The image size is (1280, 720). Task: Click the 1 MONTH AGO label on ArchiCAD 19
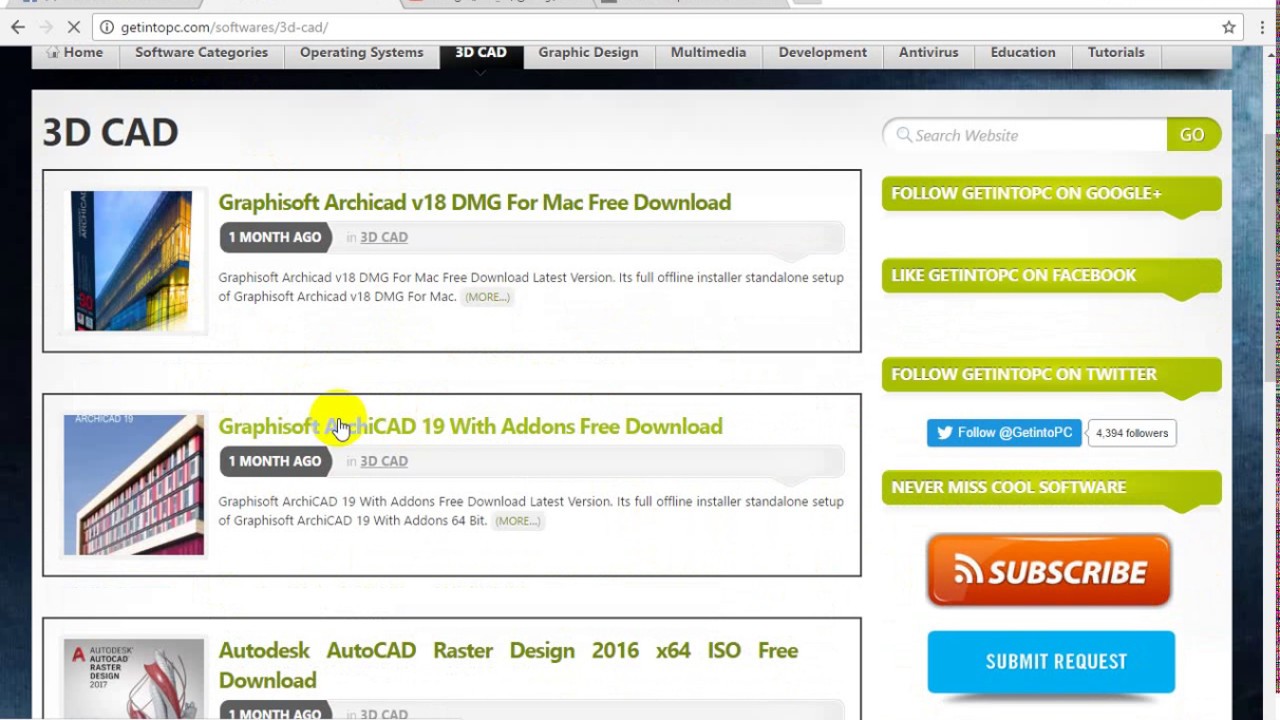pyautogui.click(x=275, y=461)
